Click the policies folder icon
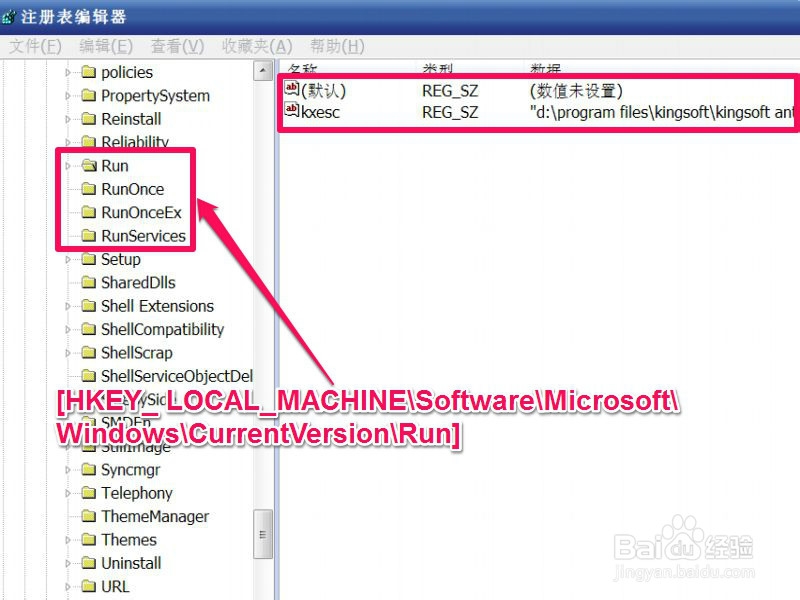This screenshot has height=600, width=800. click(89, 72)
